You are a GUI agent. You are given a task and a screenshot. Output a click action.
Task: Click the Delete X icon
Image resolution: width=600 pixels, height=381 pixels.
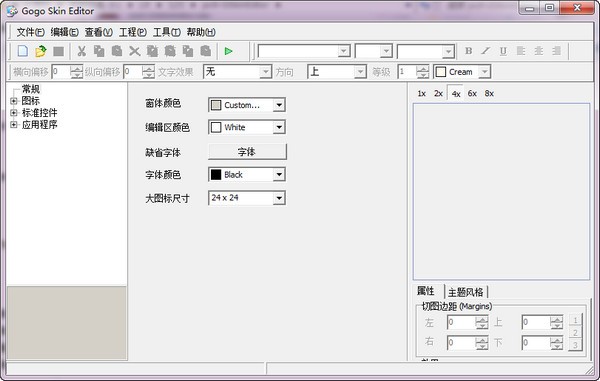(x=134, y=51)
